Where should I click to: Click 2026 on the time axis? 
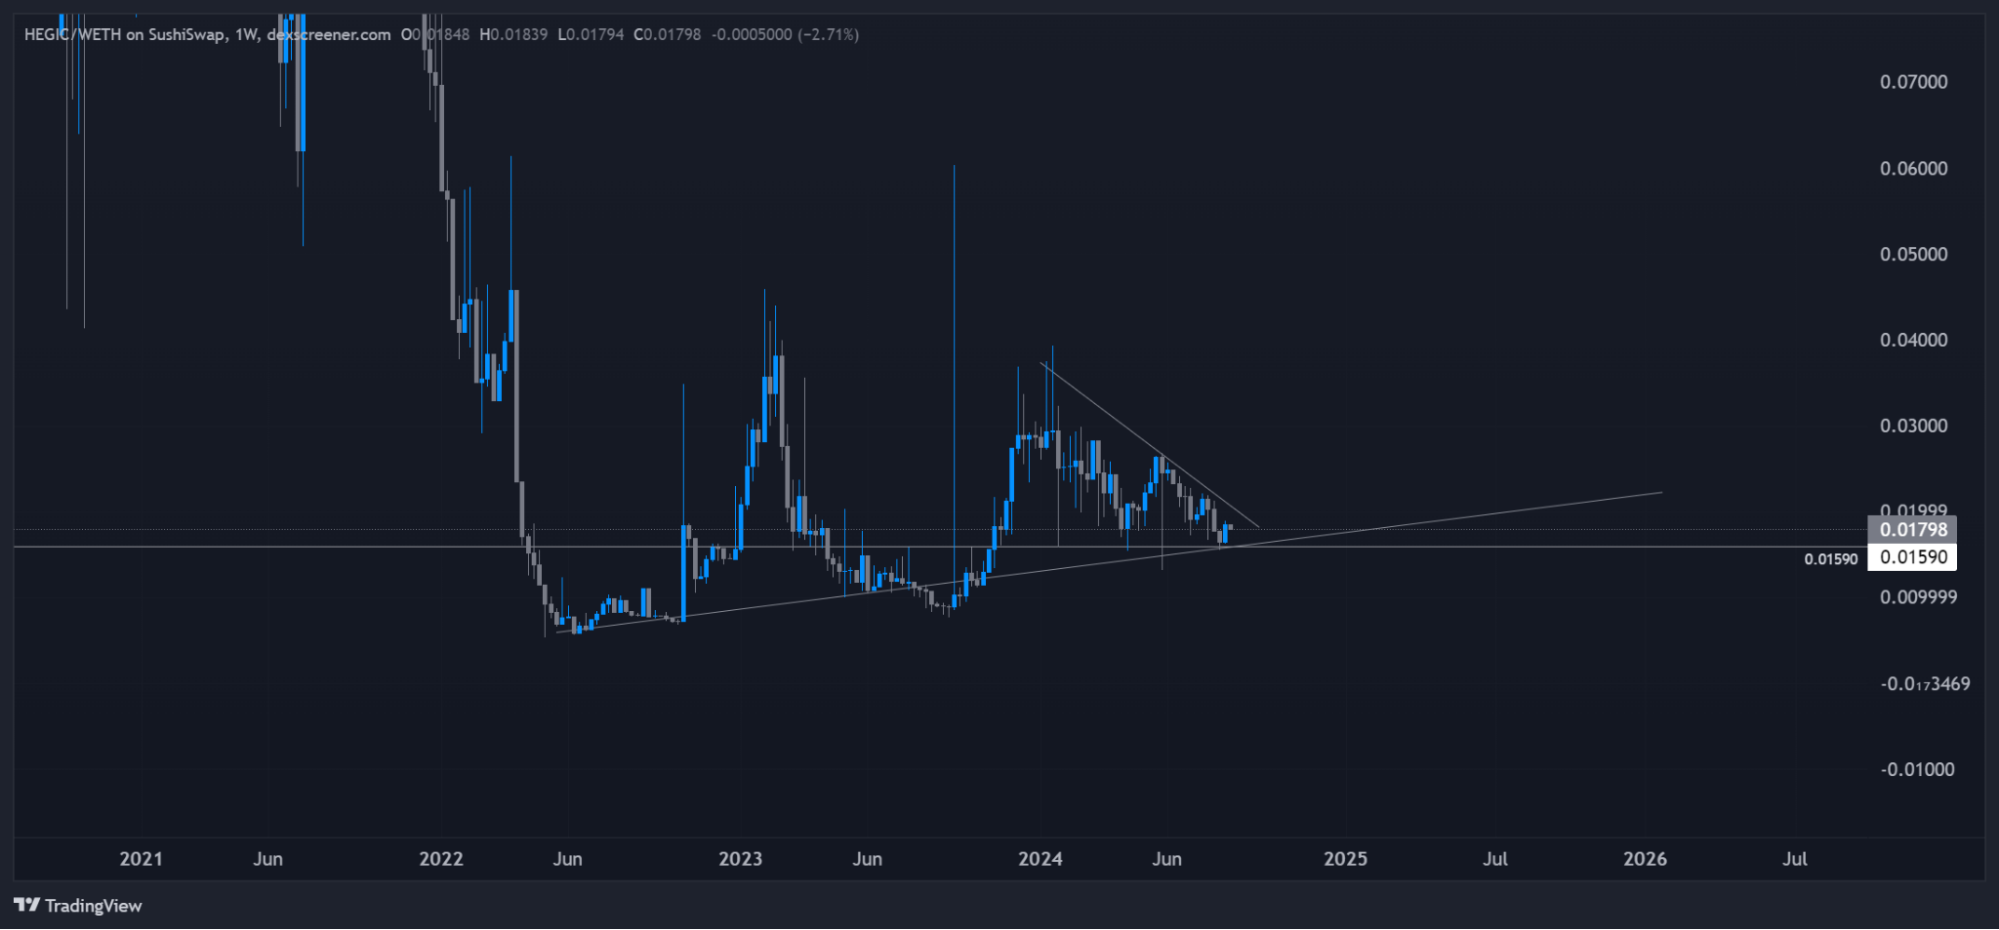[1645, 859]
